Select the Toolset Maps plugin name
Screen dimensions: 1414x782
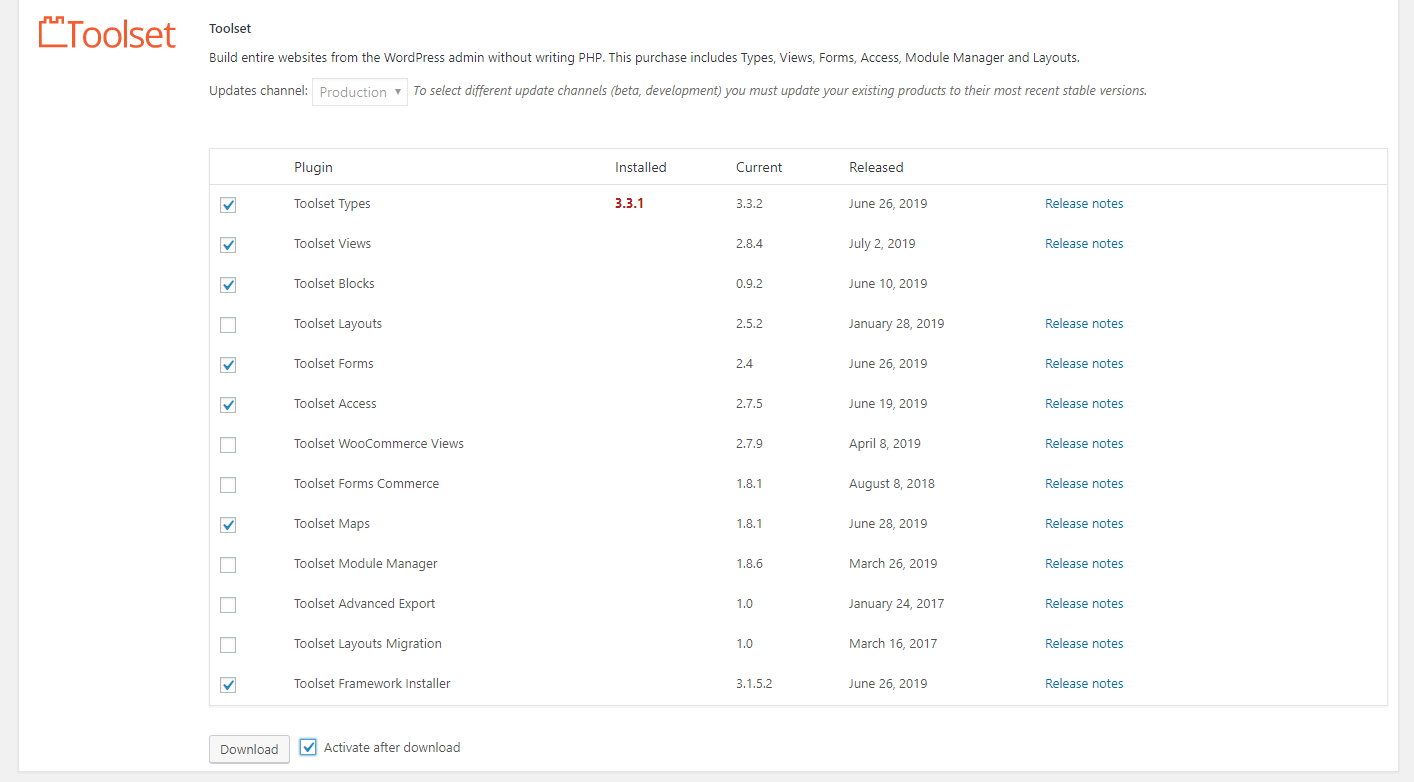click(x=332, y=524)
